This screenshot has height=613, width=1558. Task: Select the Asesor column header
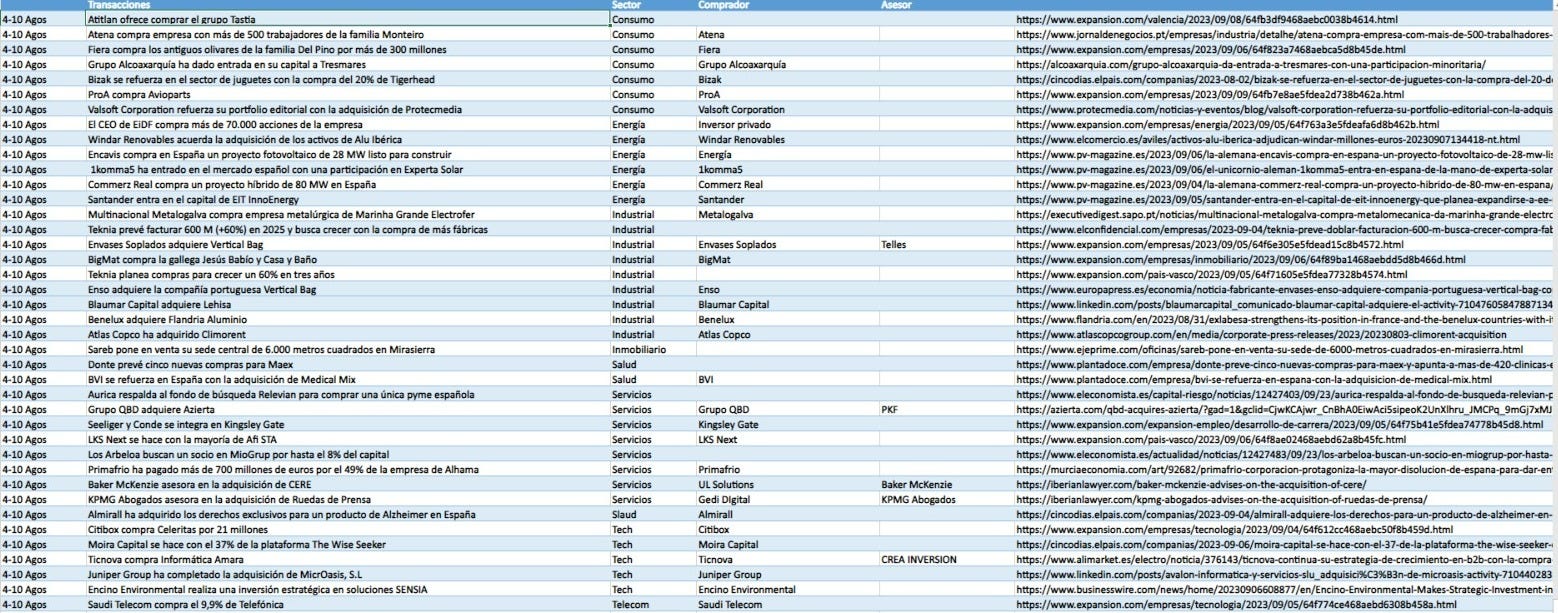[x=896, y=5]
